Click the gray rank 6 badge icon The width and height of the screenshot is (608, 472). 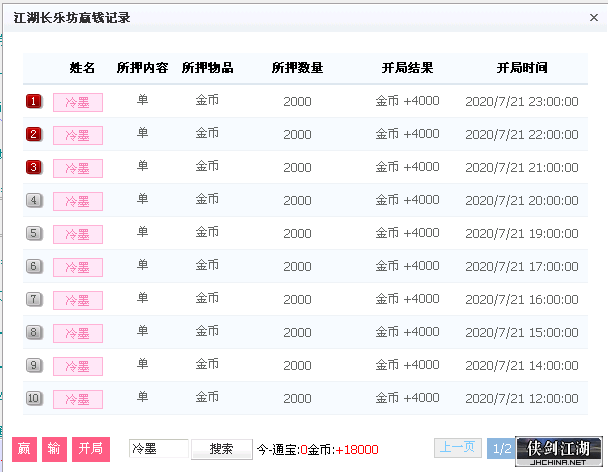(x=34, y=266)
